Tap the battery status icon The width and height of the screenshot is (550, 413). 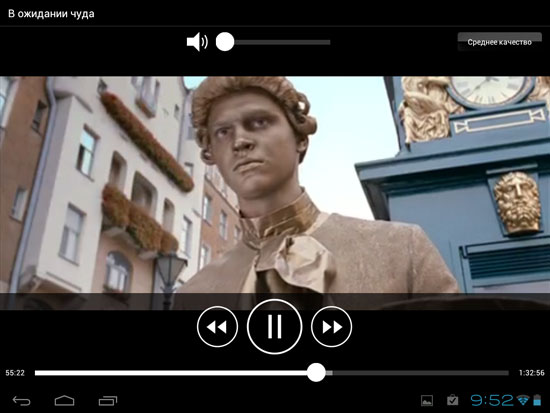click(x=537, y=400)
